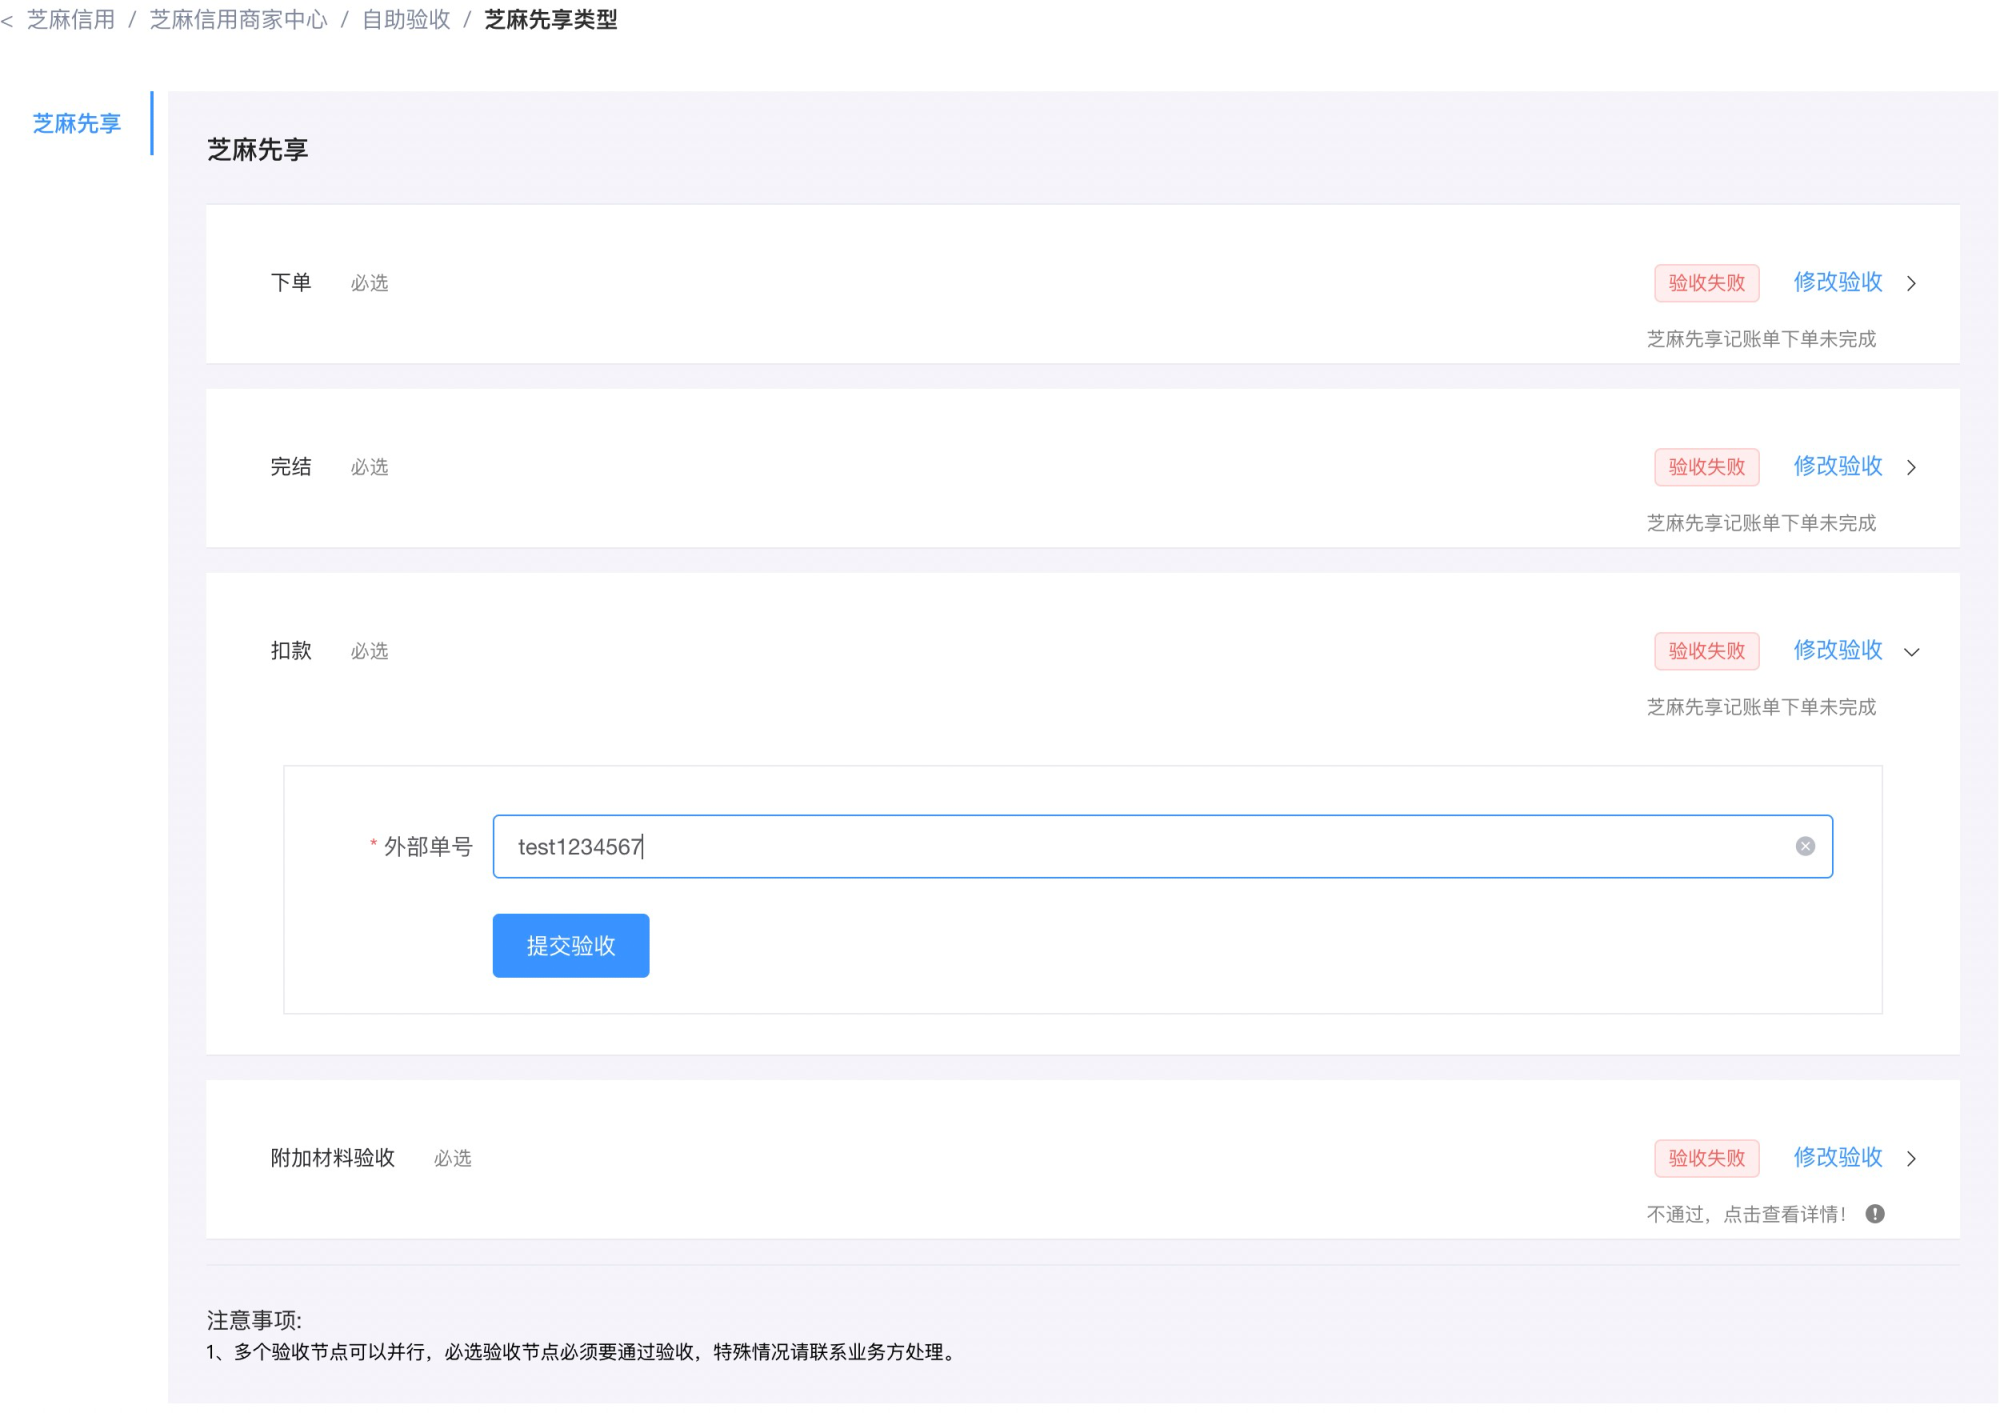Image resolution: width=2000 pixels, height=1413 pixels.
Task: Click 验收失败 tag in 附加材料验收 row
Action: point(1706,1158)
